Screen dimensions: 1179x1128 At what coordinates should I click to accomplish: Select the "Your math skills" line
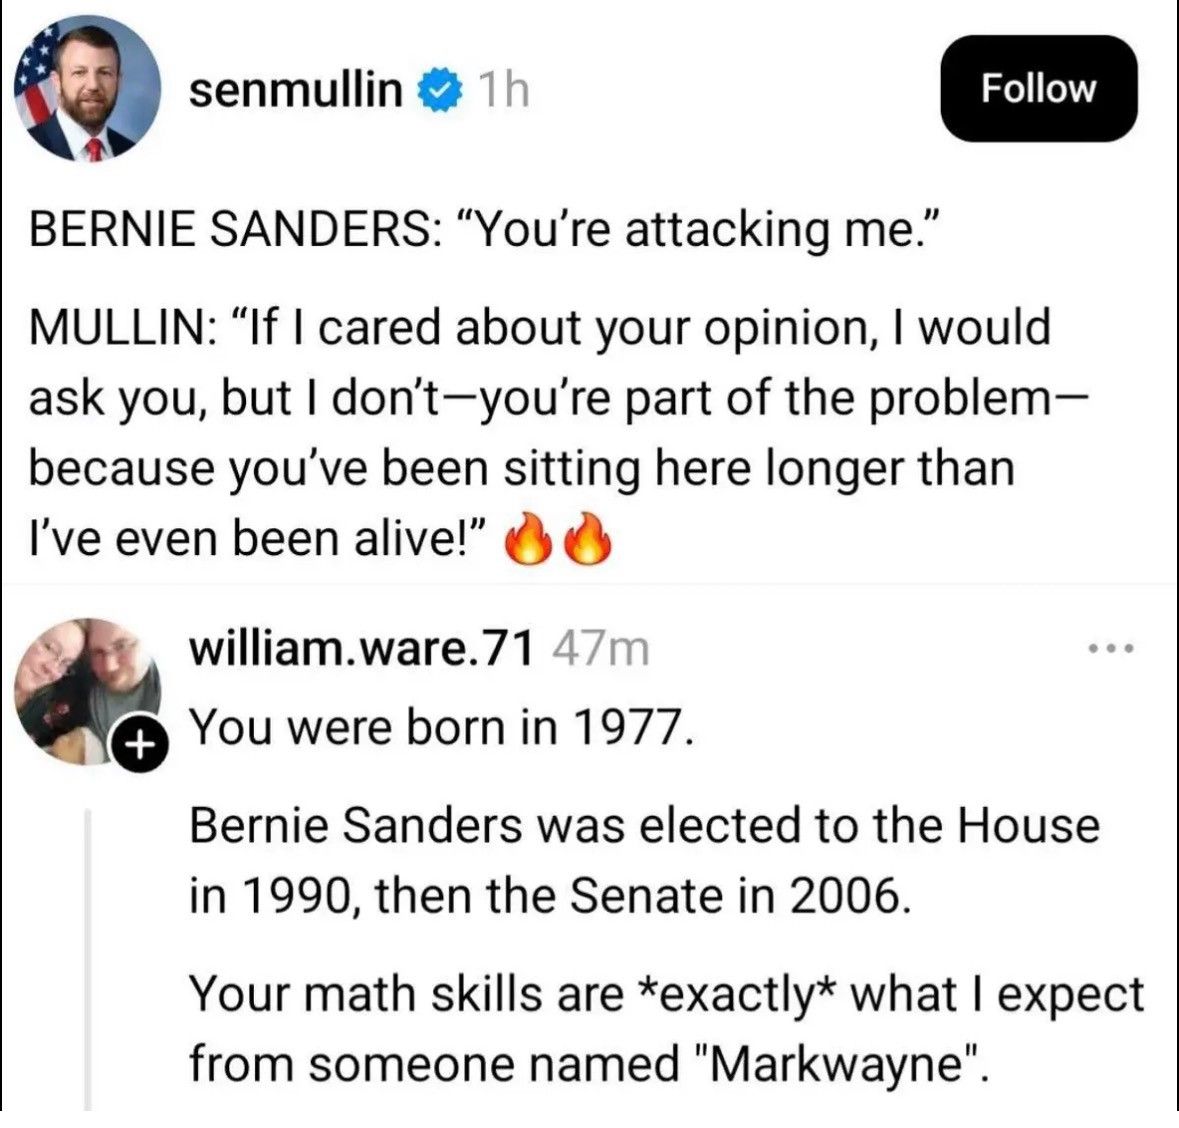[x=666, y=1029]
